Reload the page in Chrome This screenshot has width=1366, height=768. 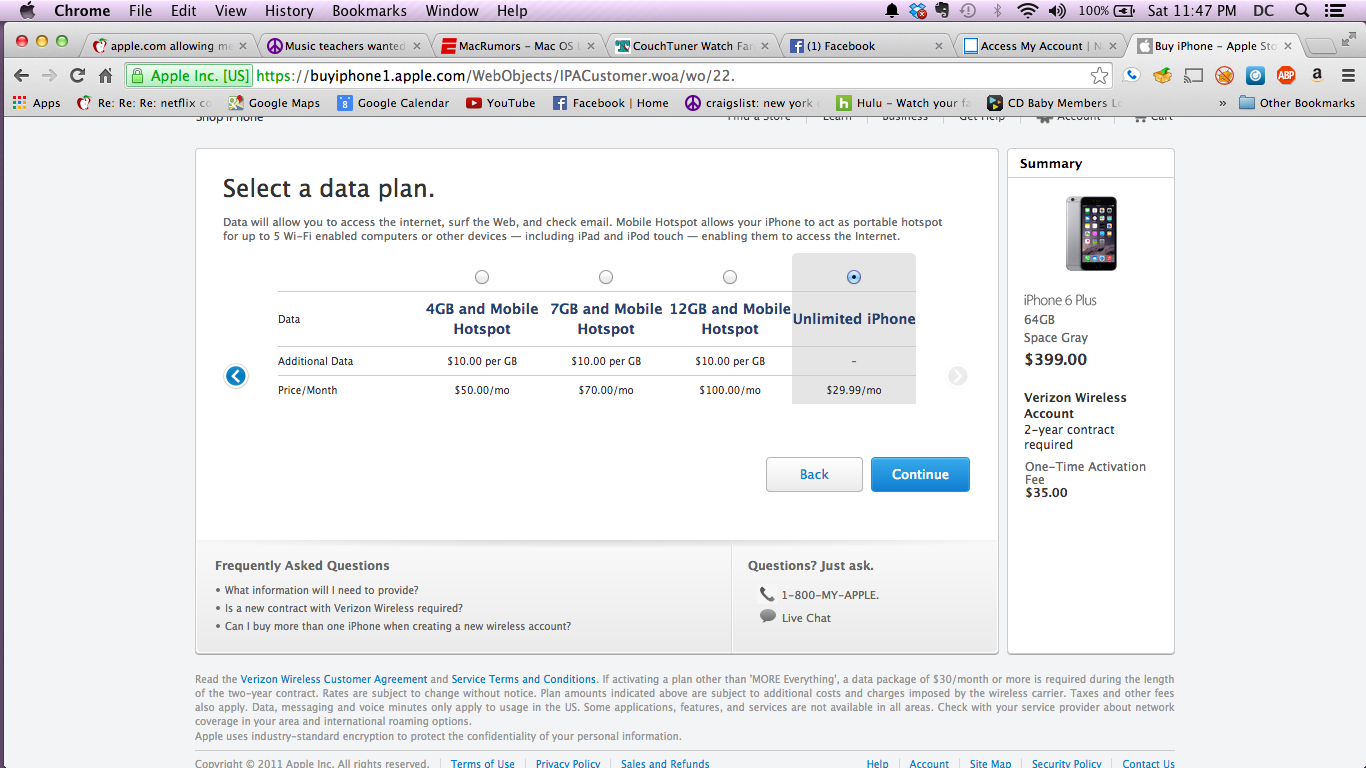point(77,76)
